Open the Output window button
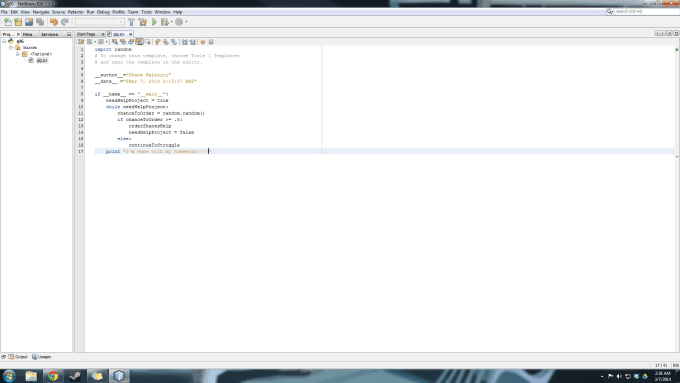Viewport: 680px width, 383px height. point(18,357)
